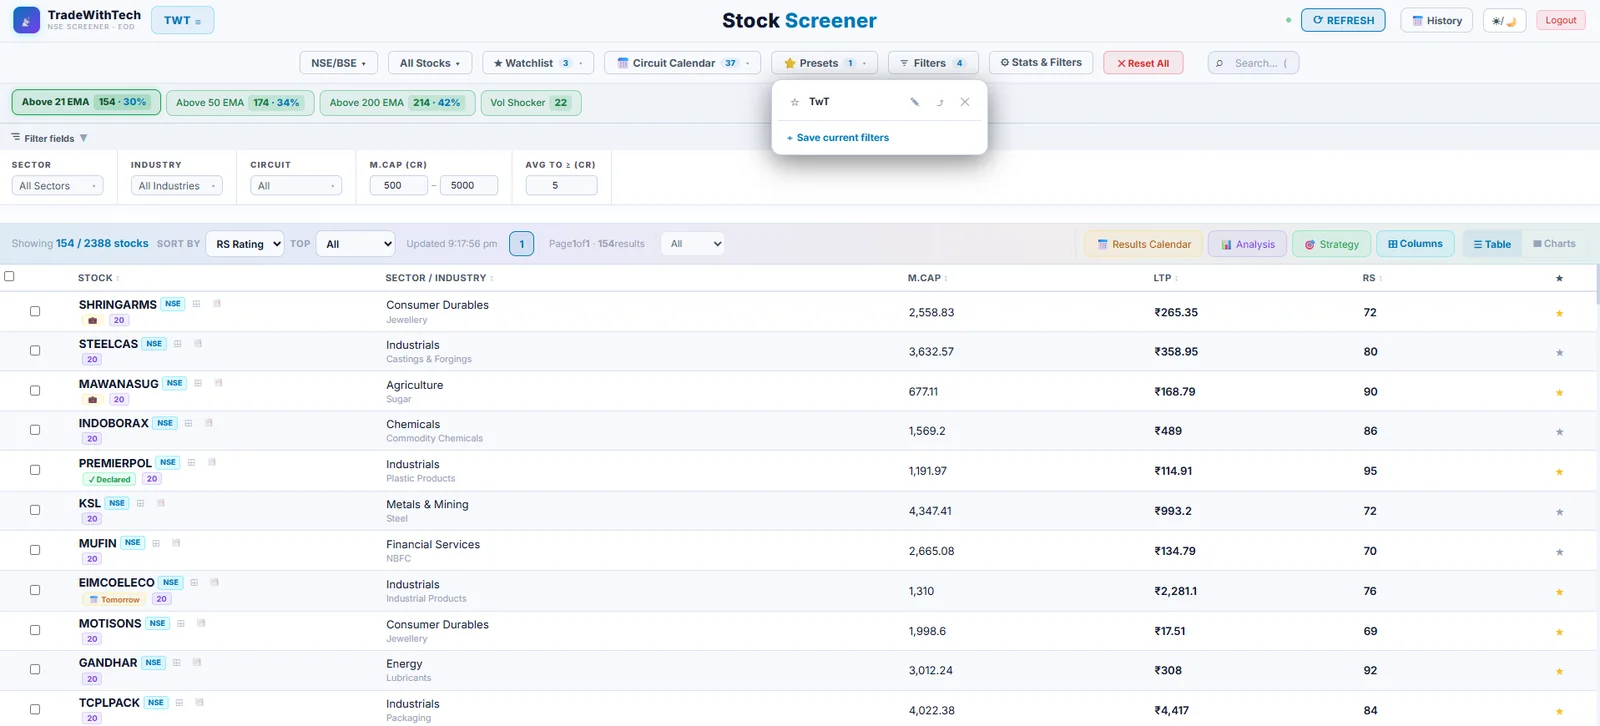Click Save current filters link
Screen dimensions: 1600x726
point(838,138)
